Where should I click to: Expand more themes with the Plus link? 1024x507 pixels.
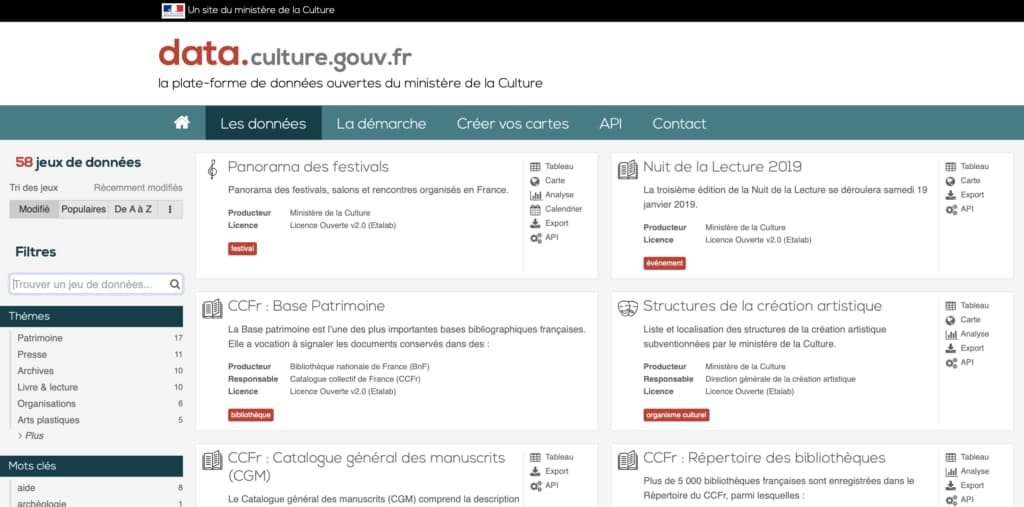tap(33, 436)
